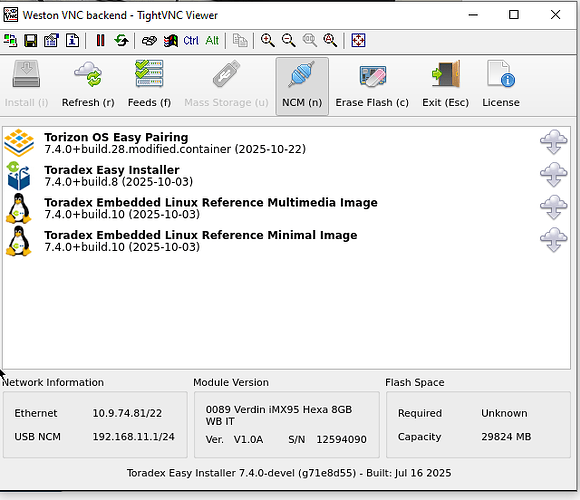This screenshot has height=500, width=580.
Task: Click Toradex Easy Installer 7.4.0-devel footer text
Action: click(x=289, y=473)
